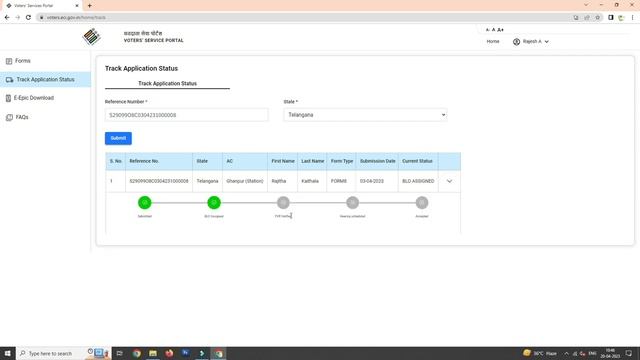This screenshot has width=640, height=360.
Task: Open File Explorer from the taskbar
Action: point(153,353)
